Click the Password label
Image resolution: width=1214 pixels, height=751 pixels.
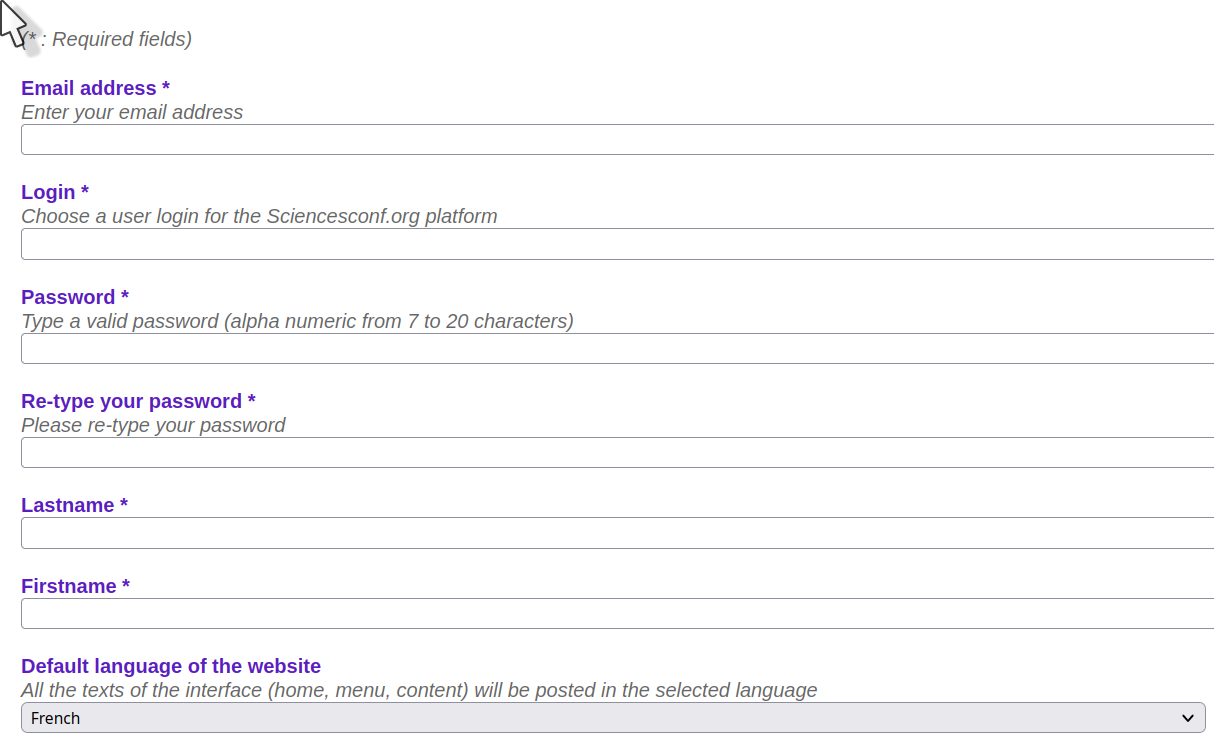67,297
